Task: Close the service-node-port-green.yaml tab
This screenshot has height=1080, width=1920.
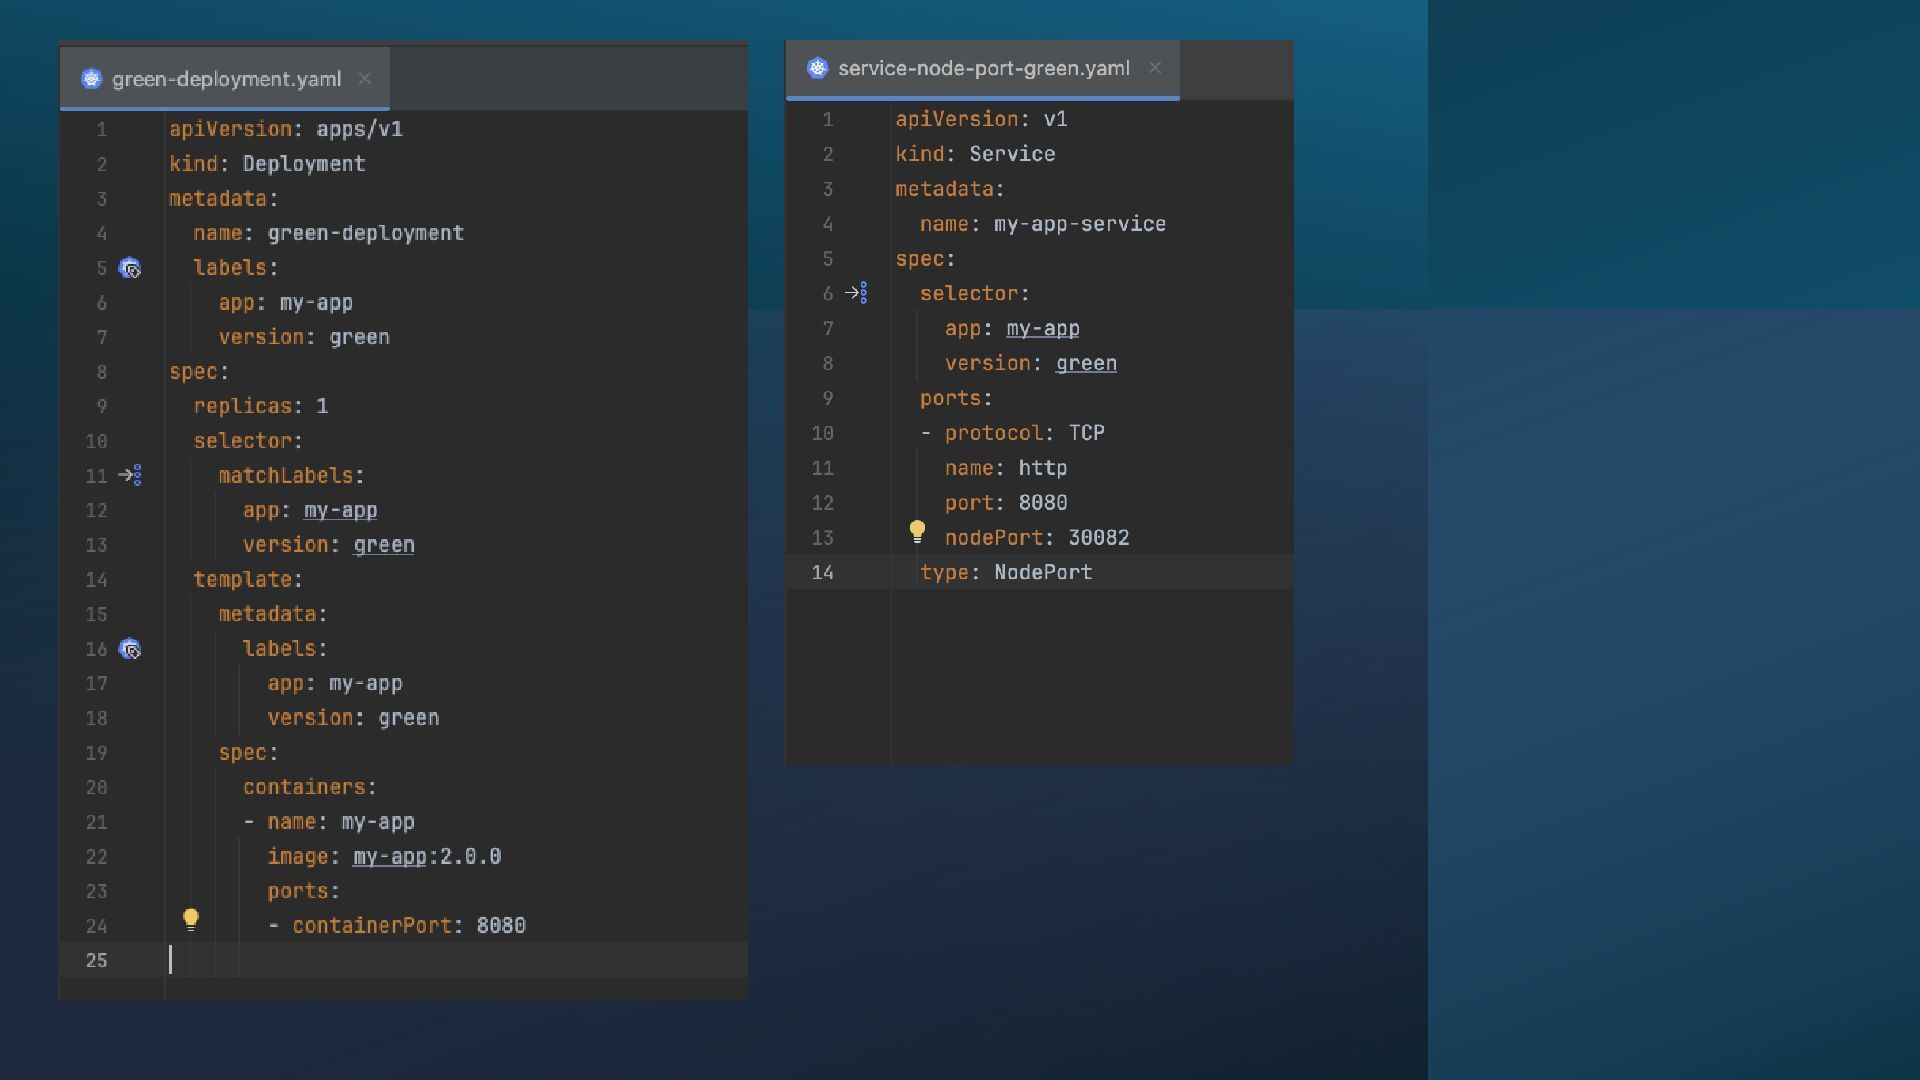Action: (1155, 68)
